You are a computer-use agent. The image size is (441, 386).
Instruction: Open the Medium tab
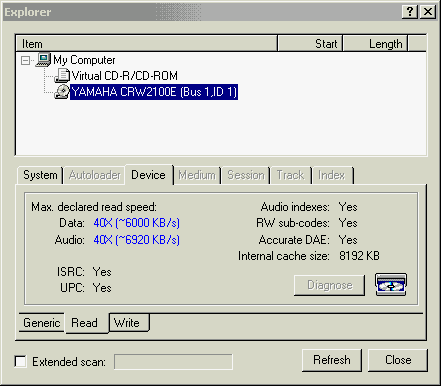[x=197, y=175]
